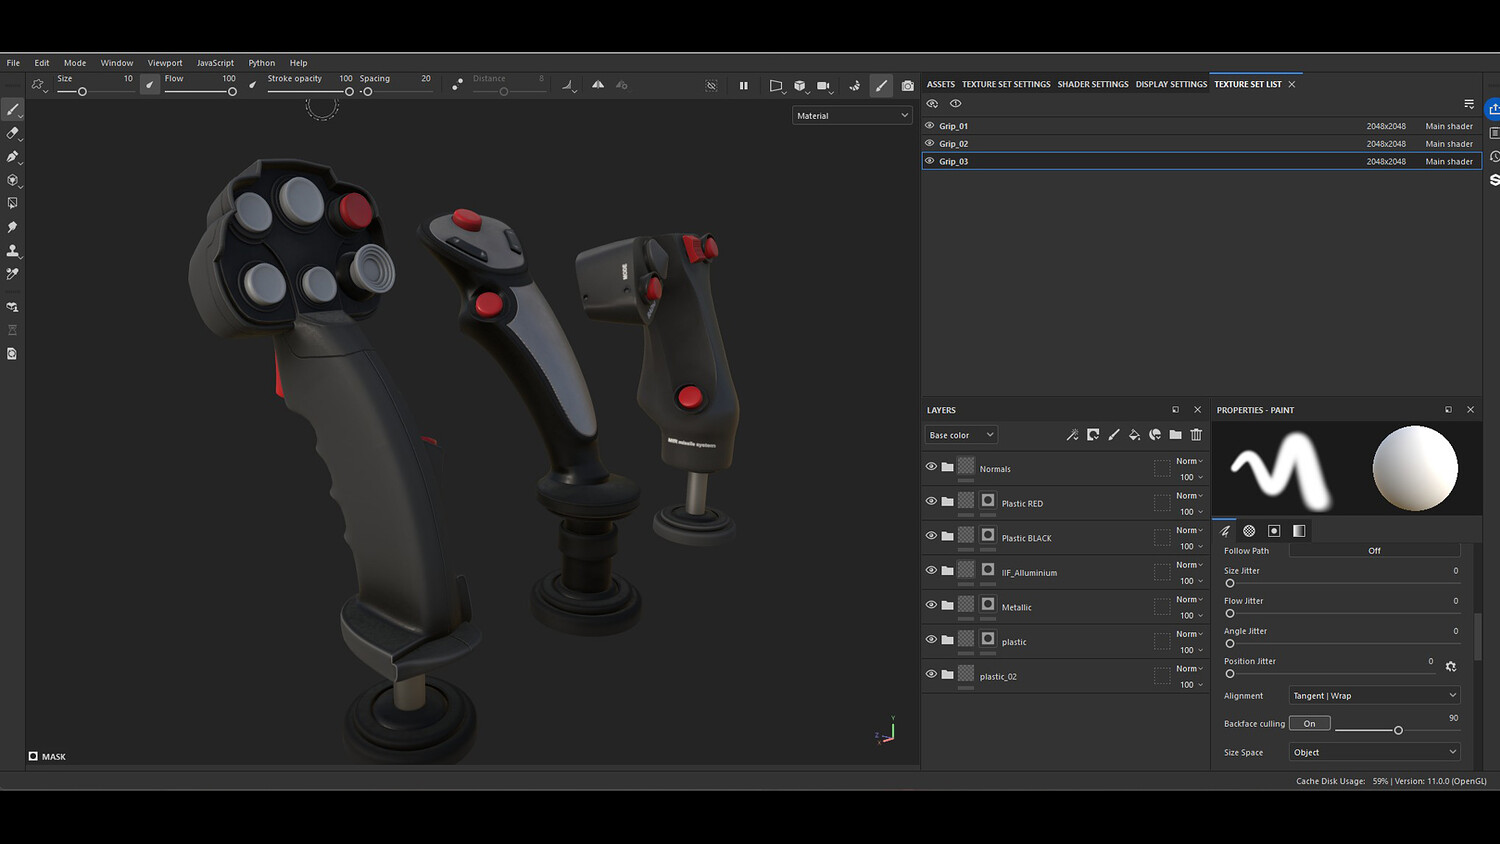Toggle visibility of Grip_03 texture set

(x=930, y=161)
